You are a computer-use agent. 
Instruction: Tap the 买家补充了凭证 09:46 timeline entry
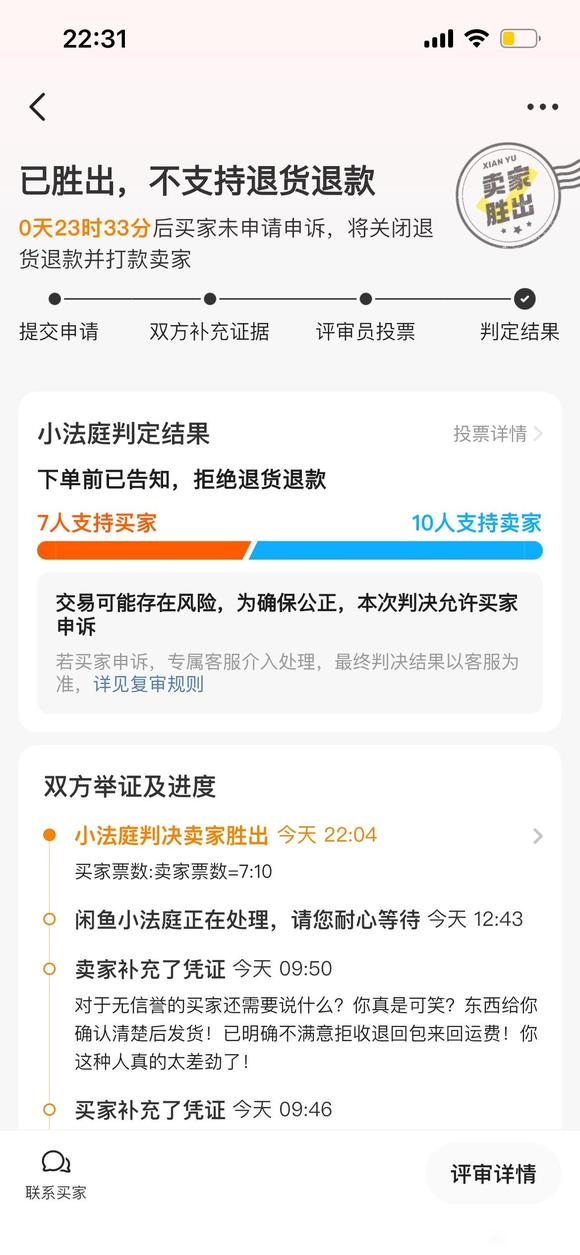coord(203,1109)
